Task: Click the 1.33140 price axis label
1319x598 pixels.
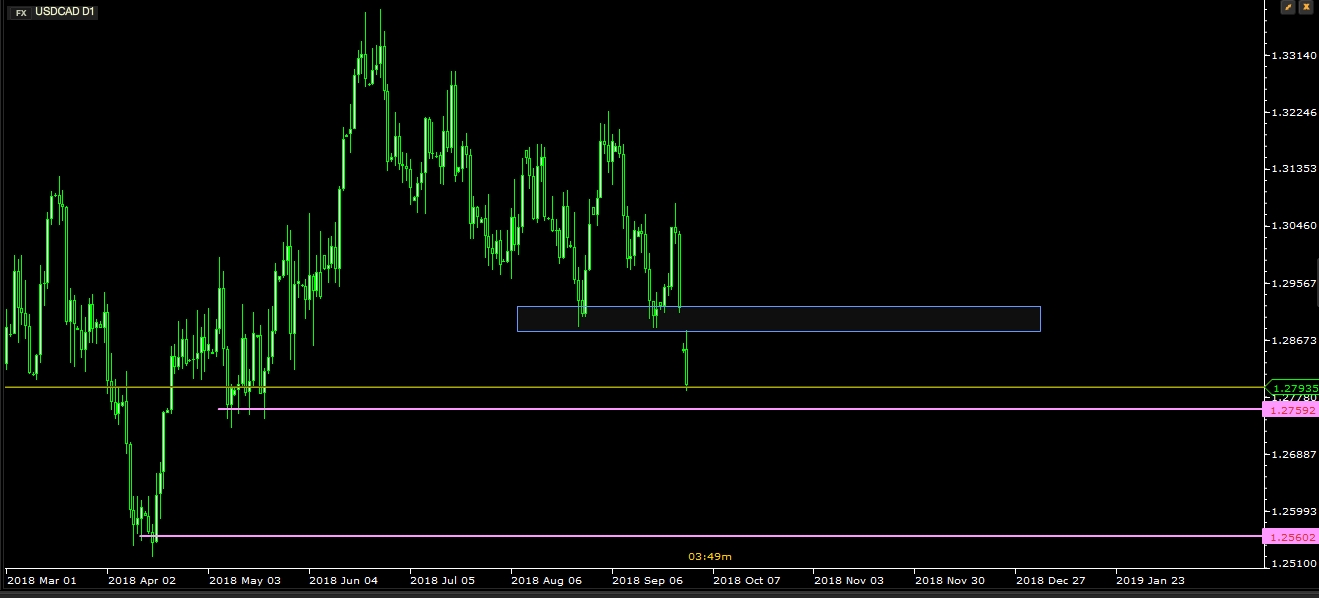Action: (1292, 55)
